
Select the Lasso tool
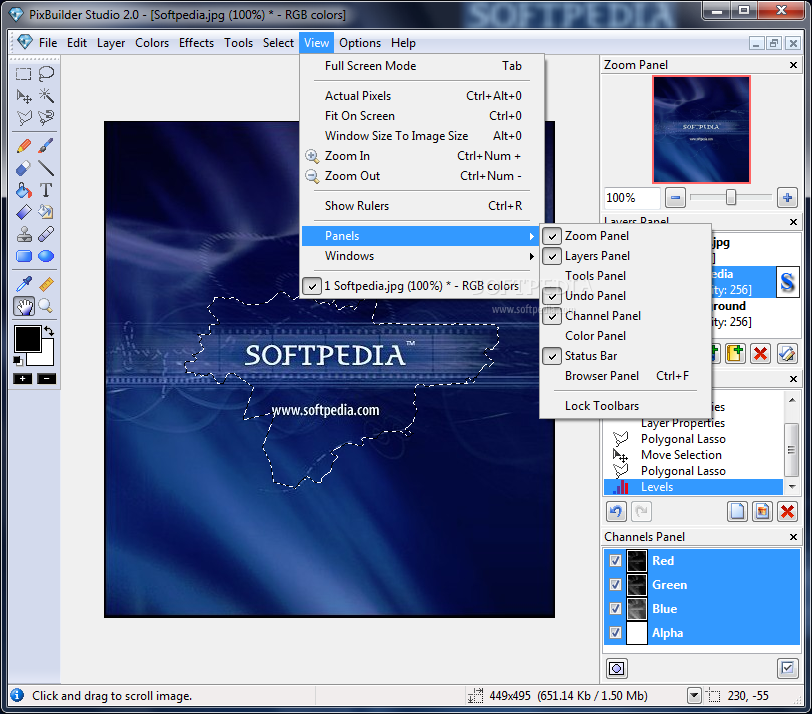(x=46, y=74)
